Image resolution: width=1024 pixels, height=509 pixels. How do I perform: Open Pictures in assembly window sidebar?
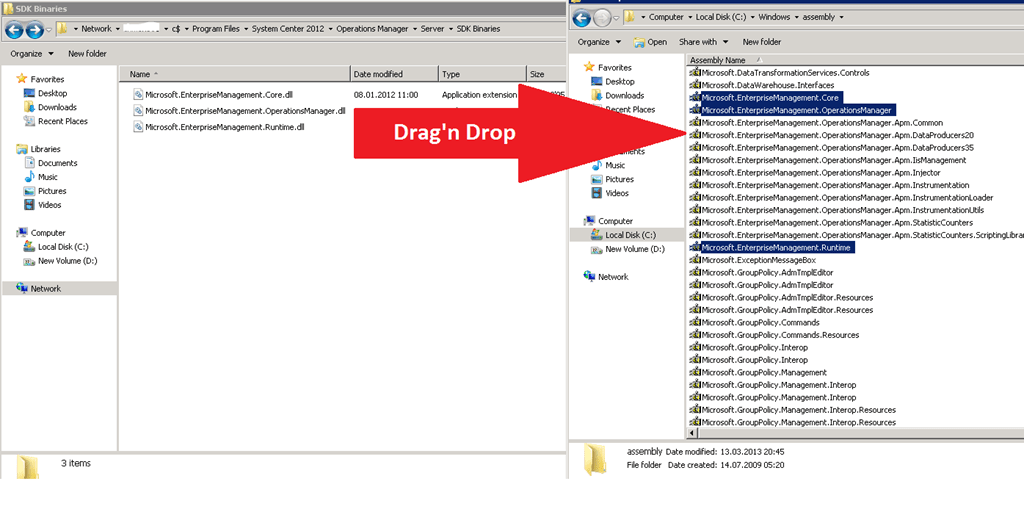click(x=619, y=179)
